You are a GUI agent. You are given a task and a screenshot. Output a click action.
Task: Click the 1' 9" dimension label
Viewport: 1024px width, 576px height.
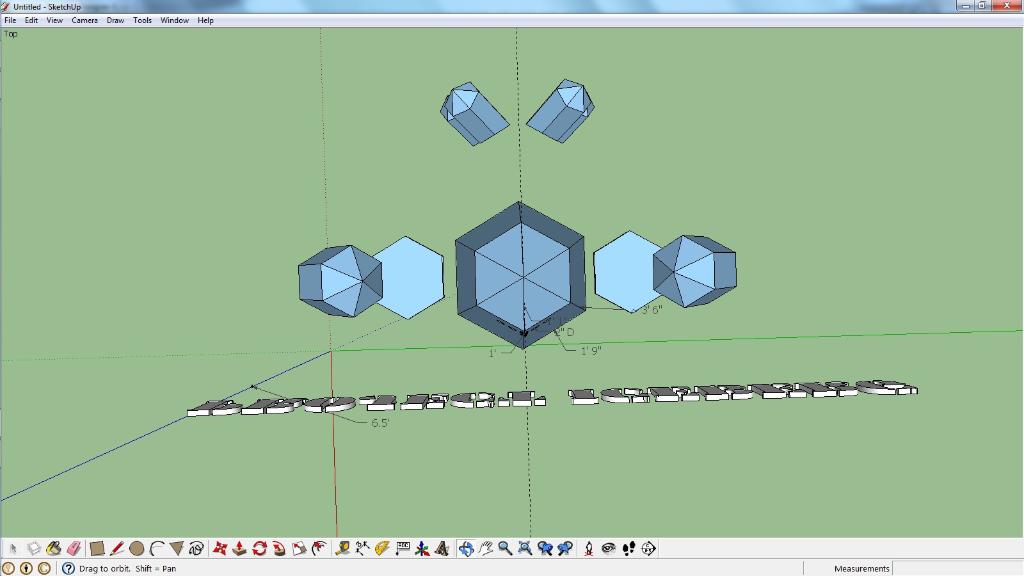pos(591,351)
